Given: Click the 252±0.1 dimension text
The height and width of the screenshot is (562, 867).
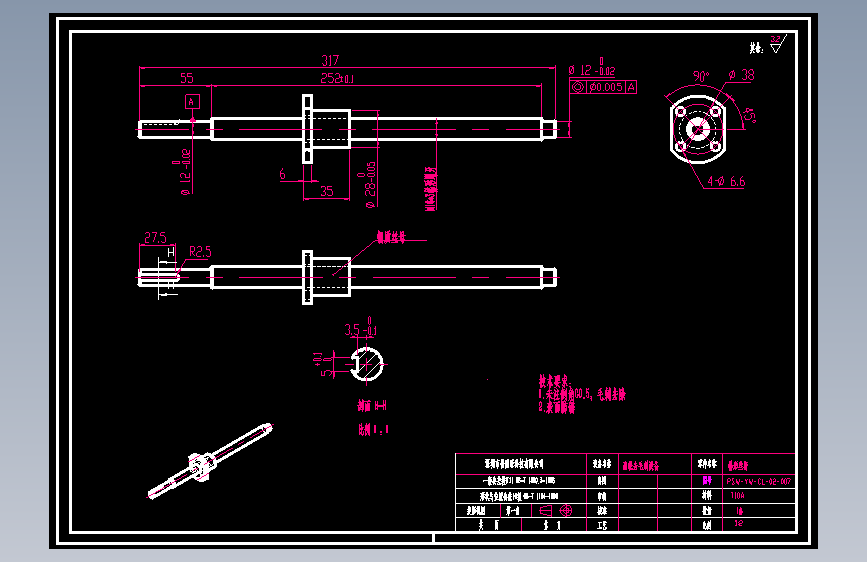Looking at the screenshot, I should click(x=337, y=79).
